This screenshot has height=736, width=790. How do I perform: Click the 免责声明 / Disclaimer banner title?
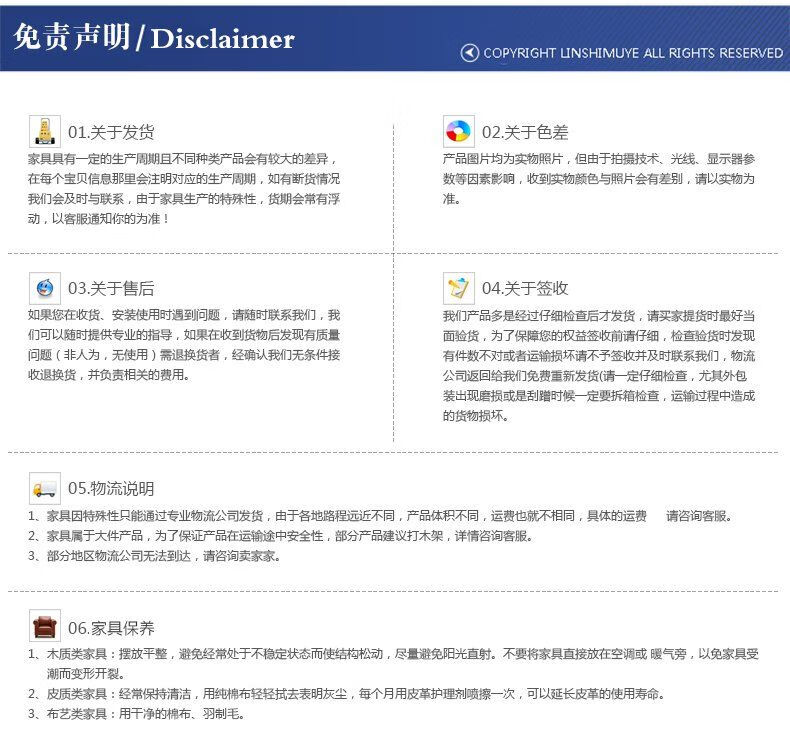154,38
